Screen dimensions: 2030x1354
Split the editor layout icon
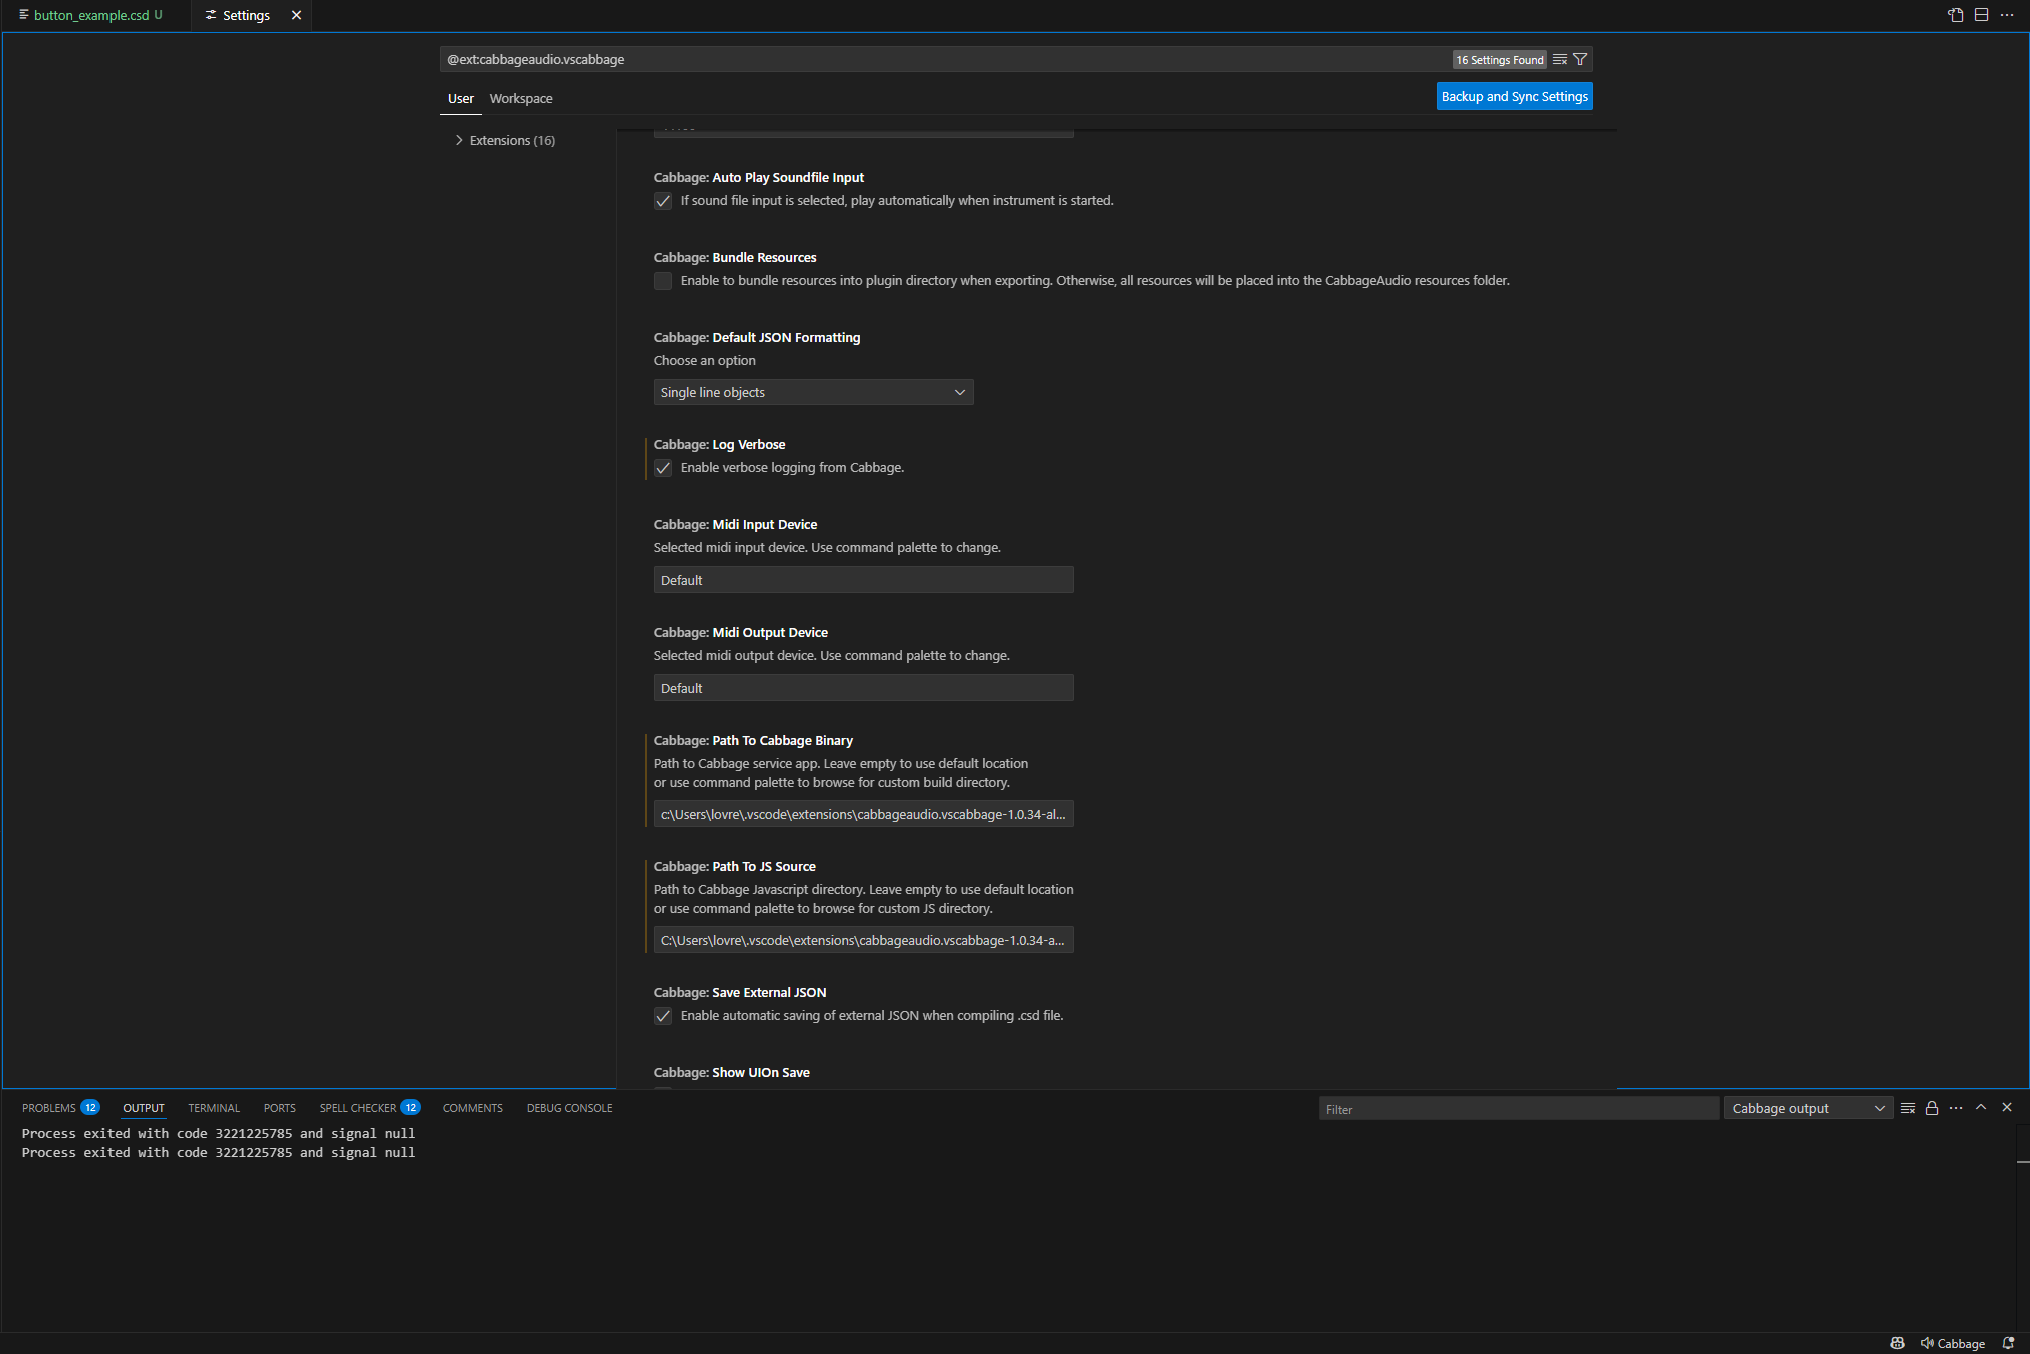(x=1981, y=15)
